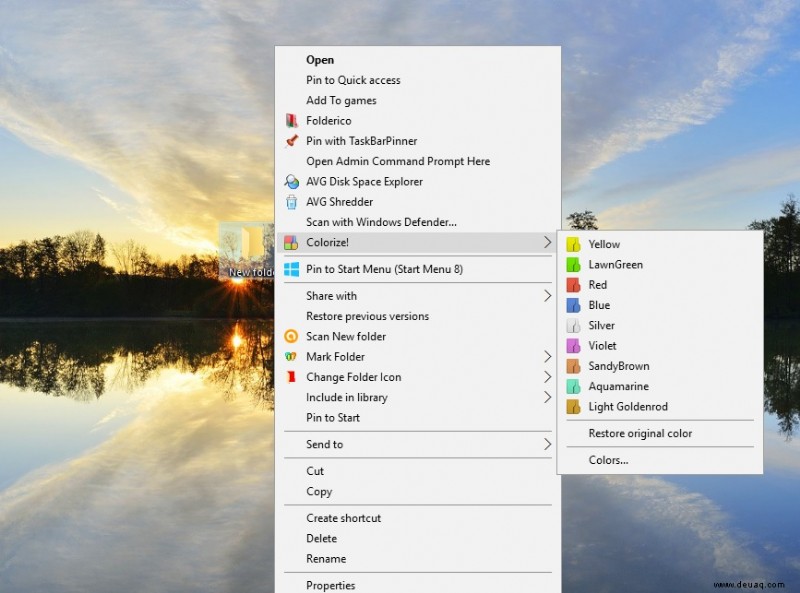The image size is (800, 593).
Task: Pick the LawnGreen folder color swatch
Action: click(x=573, y=265)
